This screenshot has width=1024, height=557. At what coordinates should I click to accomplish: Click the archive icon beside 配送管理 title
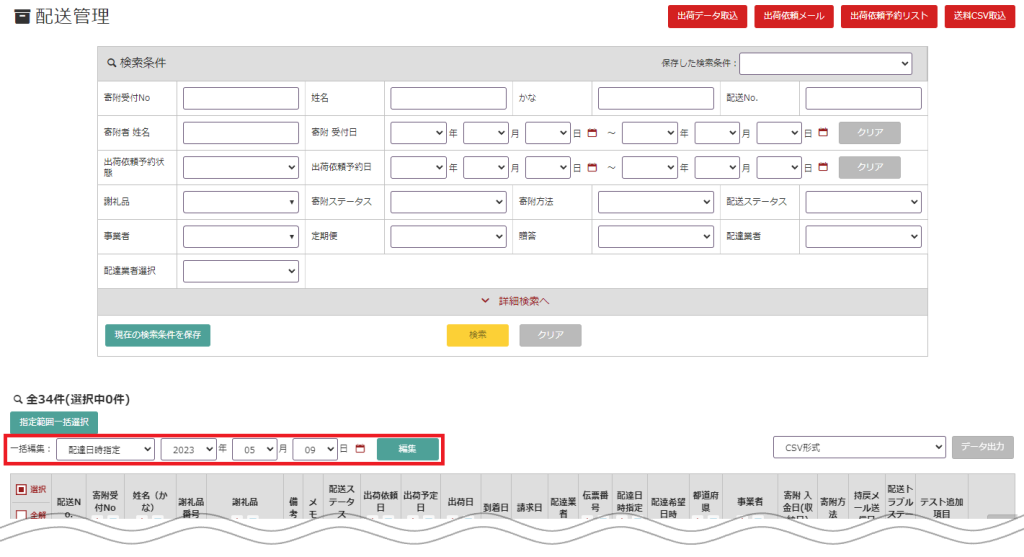click(22, 17)
